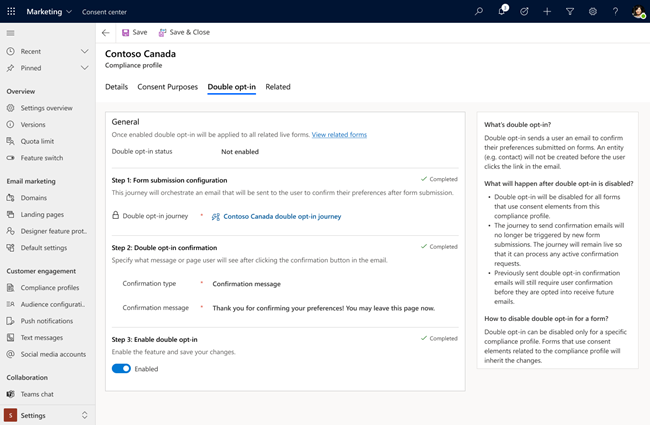Click the Teams chat icon in sidebar
650x425 pixels.
coord(11,394)
